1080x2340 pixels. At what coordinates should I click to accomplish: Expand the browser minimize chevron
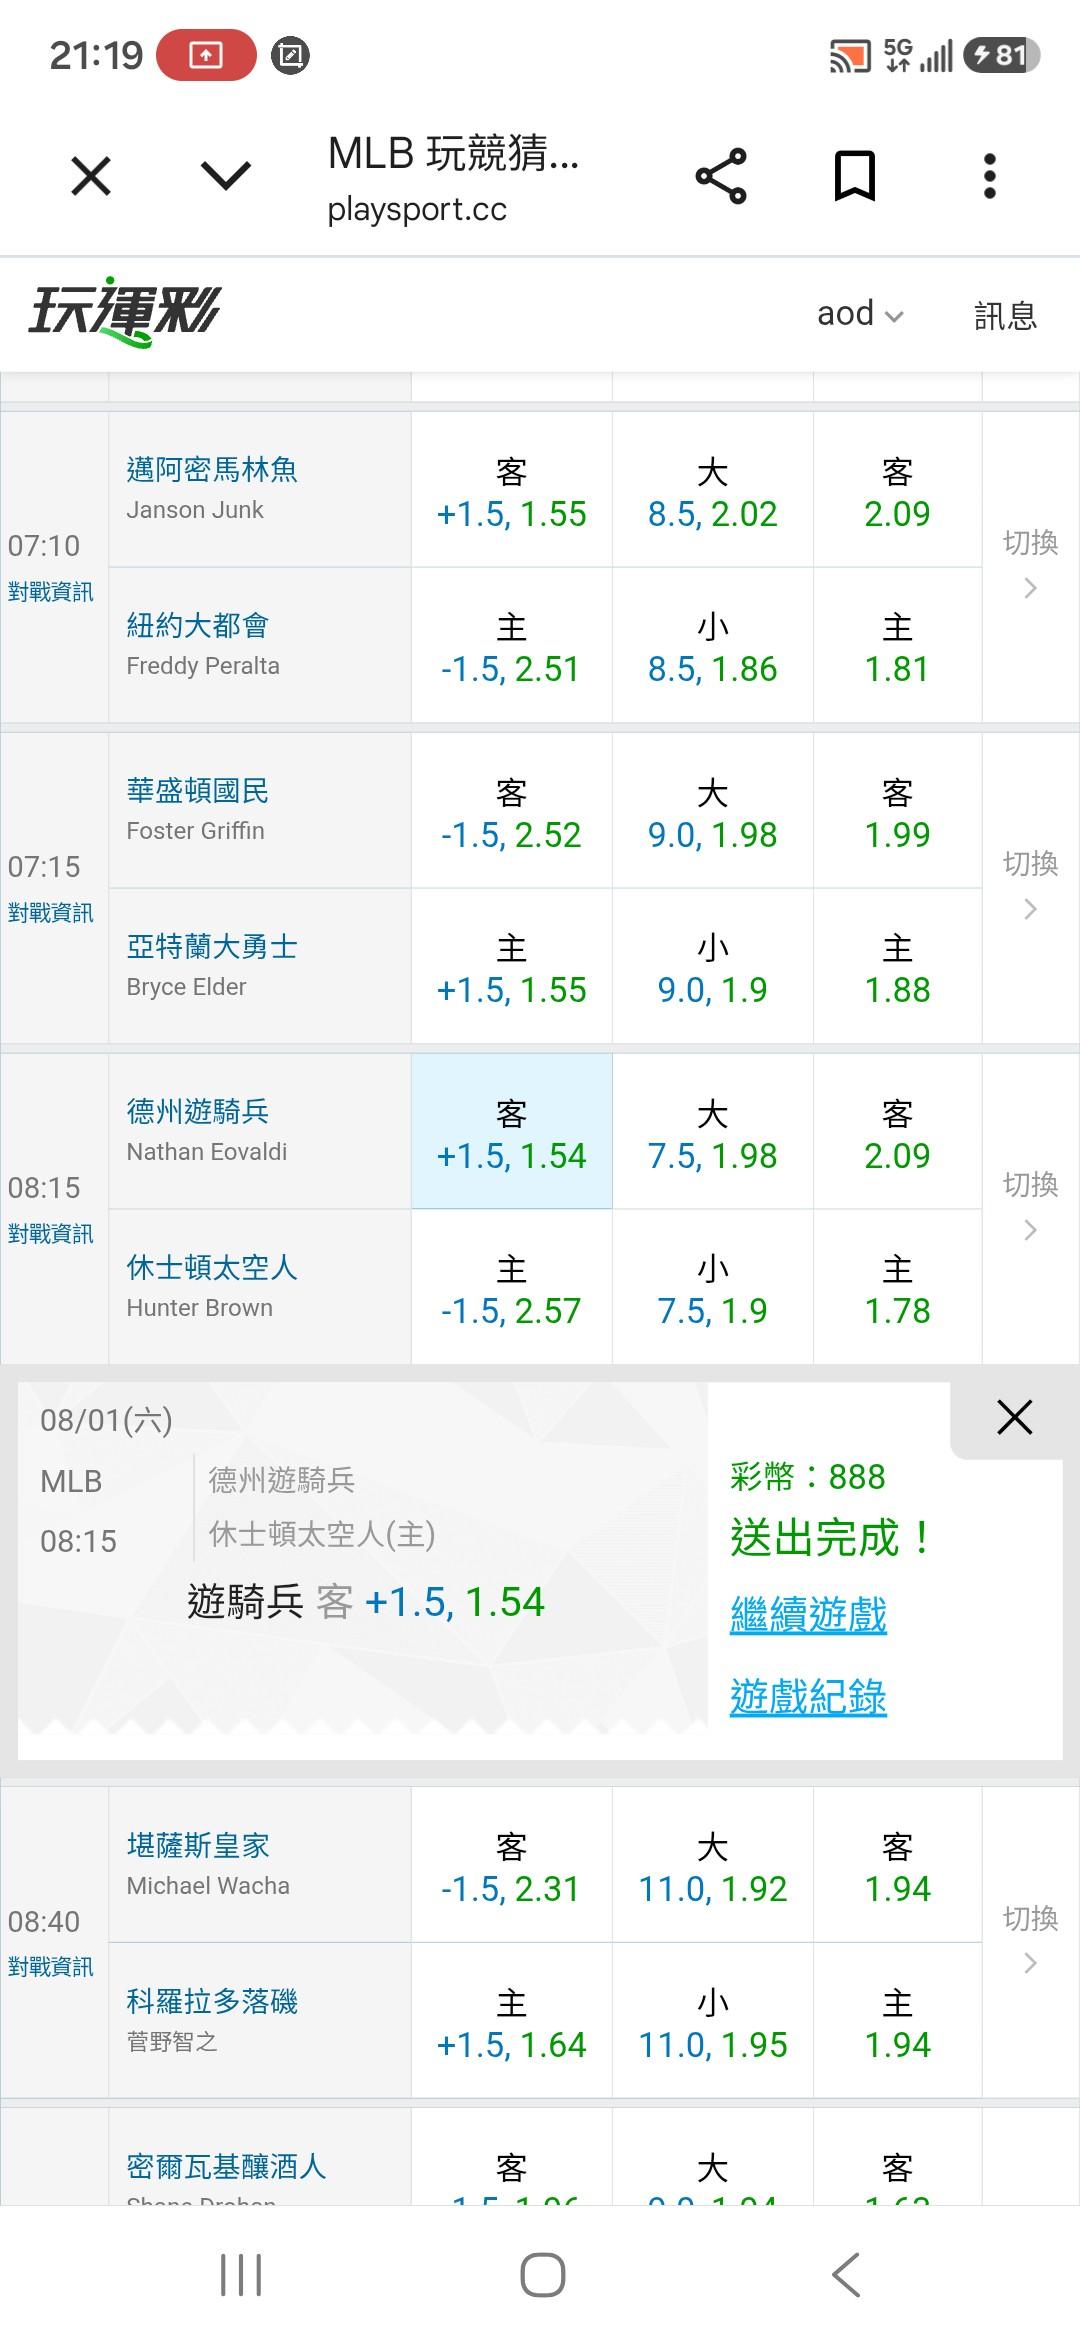(226, 177)
